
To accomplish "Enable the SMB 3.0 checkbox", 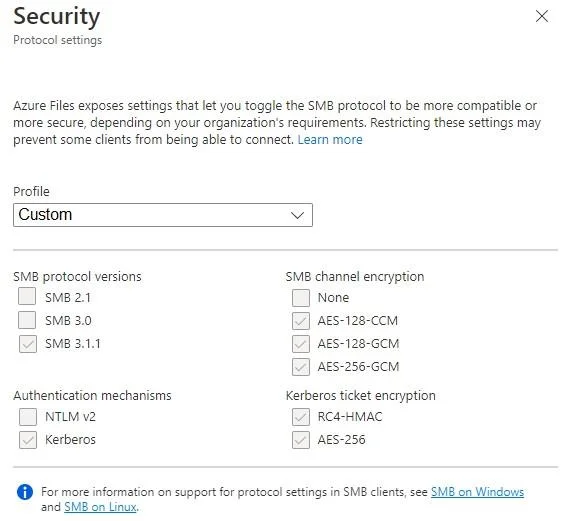I will 27,320.
